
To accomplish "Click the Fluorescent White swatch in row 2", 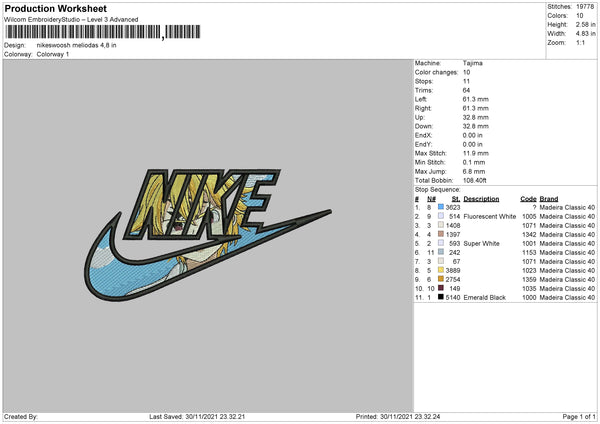I will click(441, 216).
